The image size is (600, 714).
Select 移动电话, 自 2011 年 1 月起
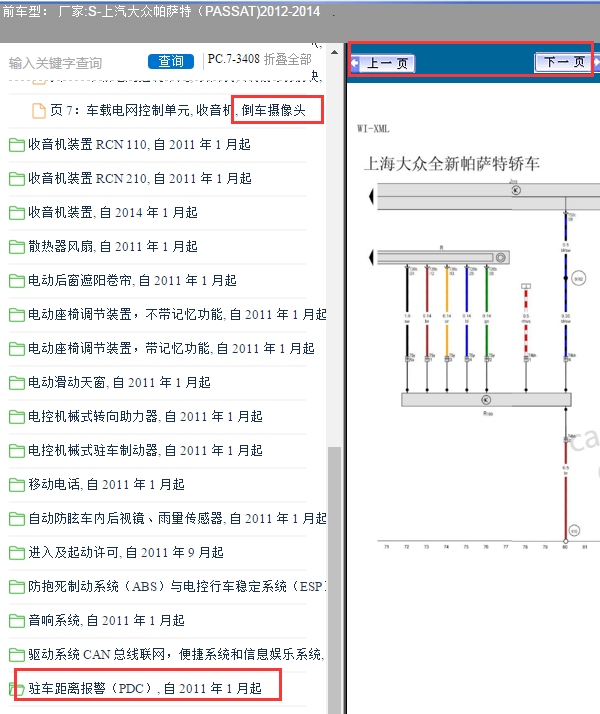click(107, 485)
